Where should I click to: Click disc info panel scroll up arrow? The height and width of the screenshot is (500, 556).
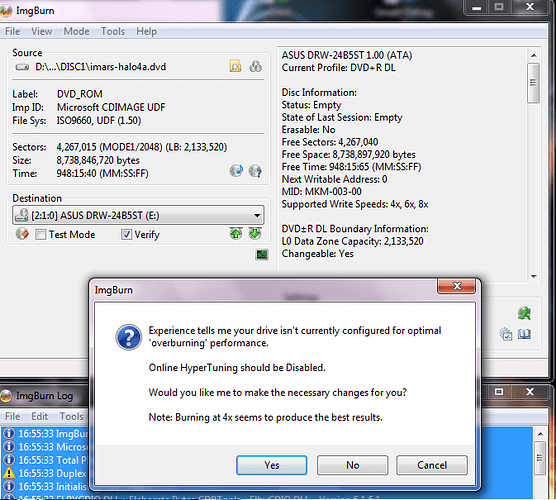pos(534,55)
